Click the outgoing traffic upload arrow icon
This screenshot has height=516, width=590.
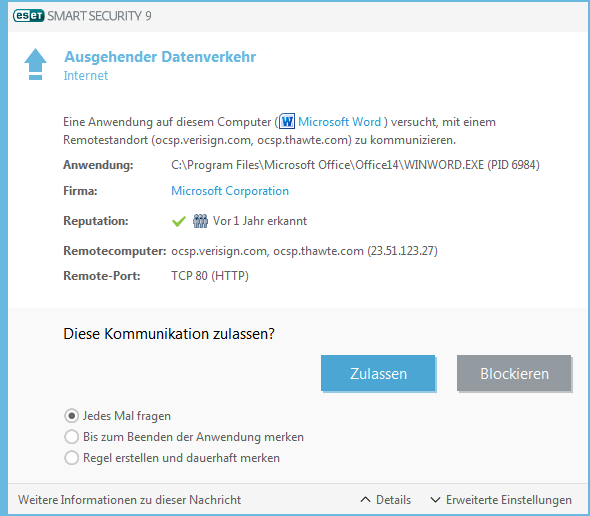(35, 64)
